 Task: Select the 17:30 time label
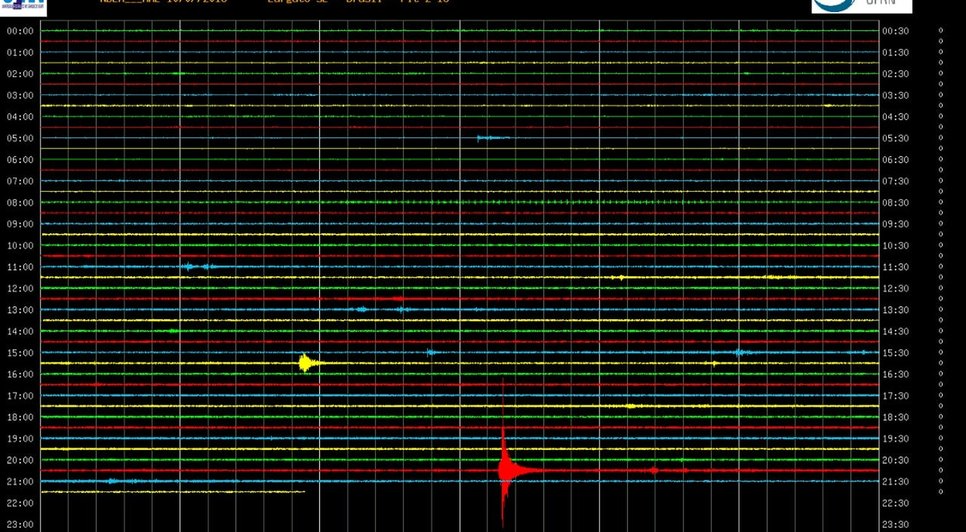896,396
